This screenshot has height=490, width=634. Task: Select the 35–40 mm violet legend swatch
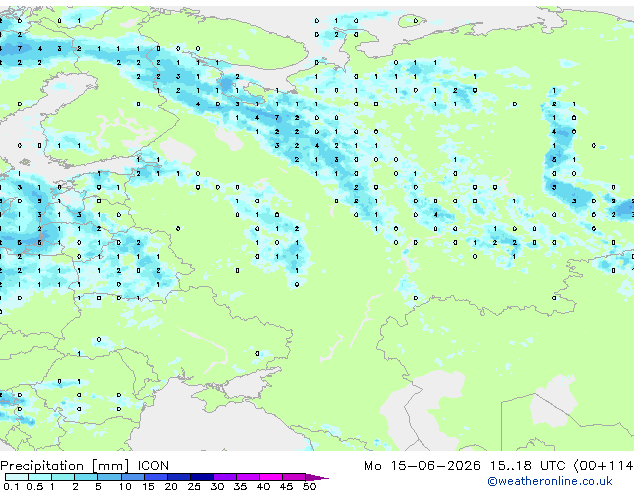click(x=247, y=477)
